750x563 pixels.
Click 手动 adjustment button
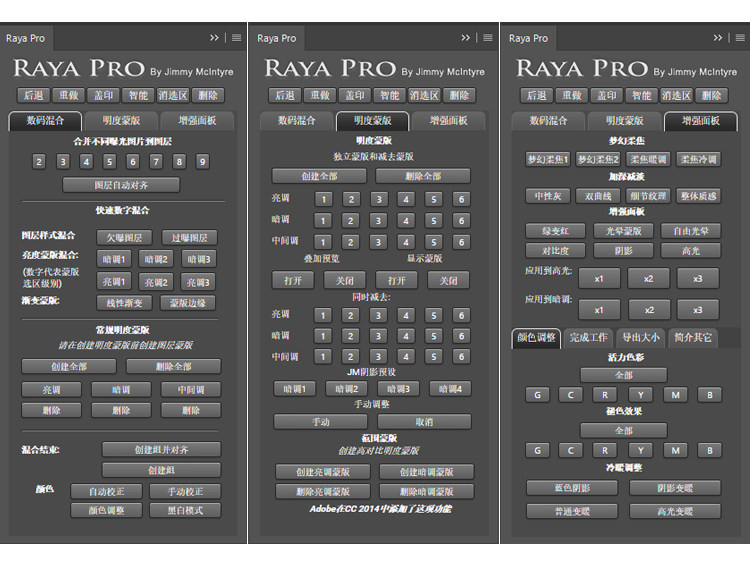point(320,422)
